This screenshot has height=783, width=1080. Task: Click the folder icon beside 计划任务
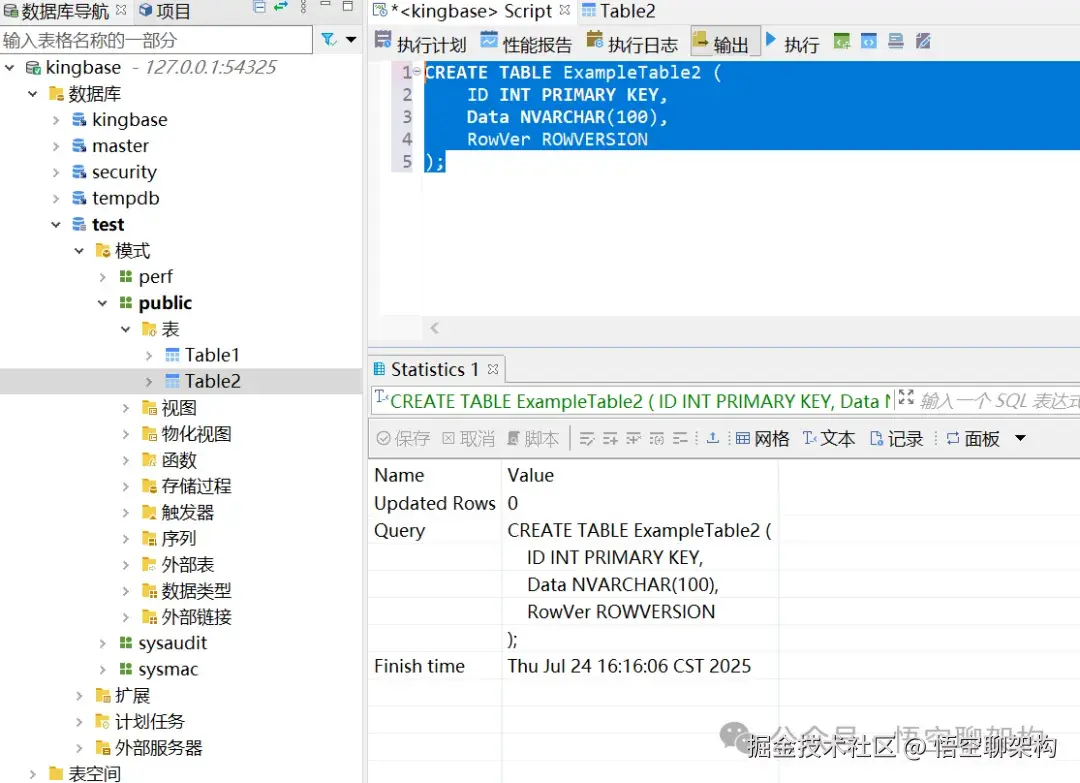coord(103,722)
